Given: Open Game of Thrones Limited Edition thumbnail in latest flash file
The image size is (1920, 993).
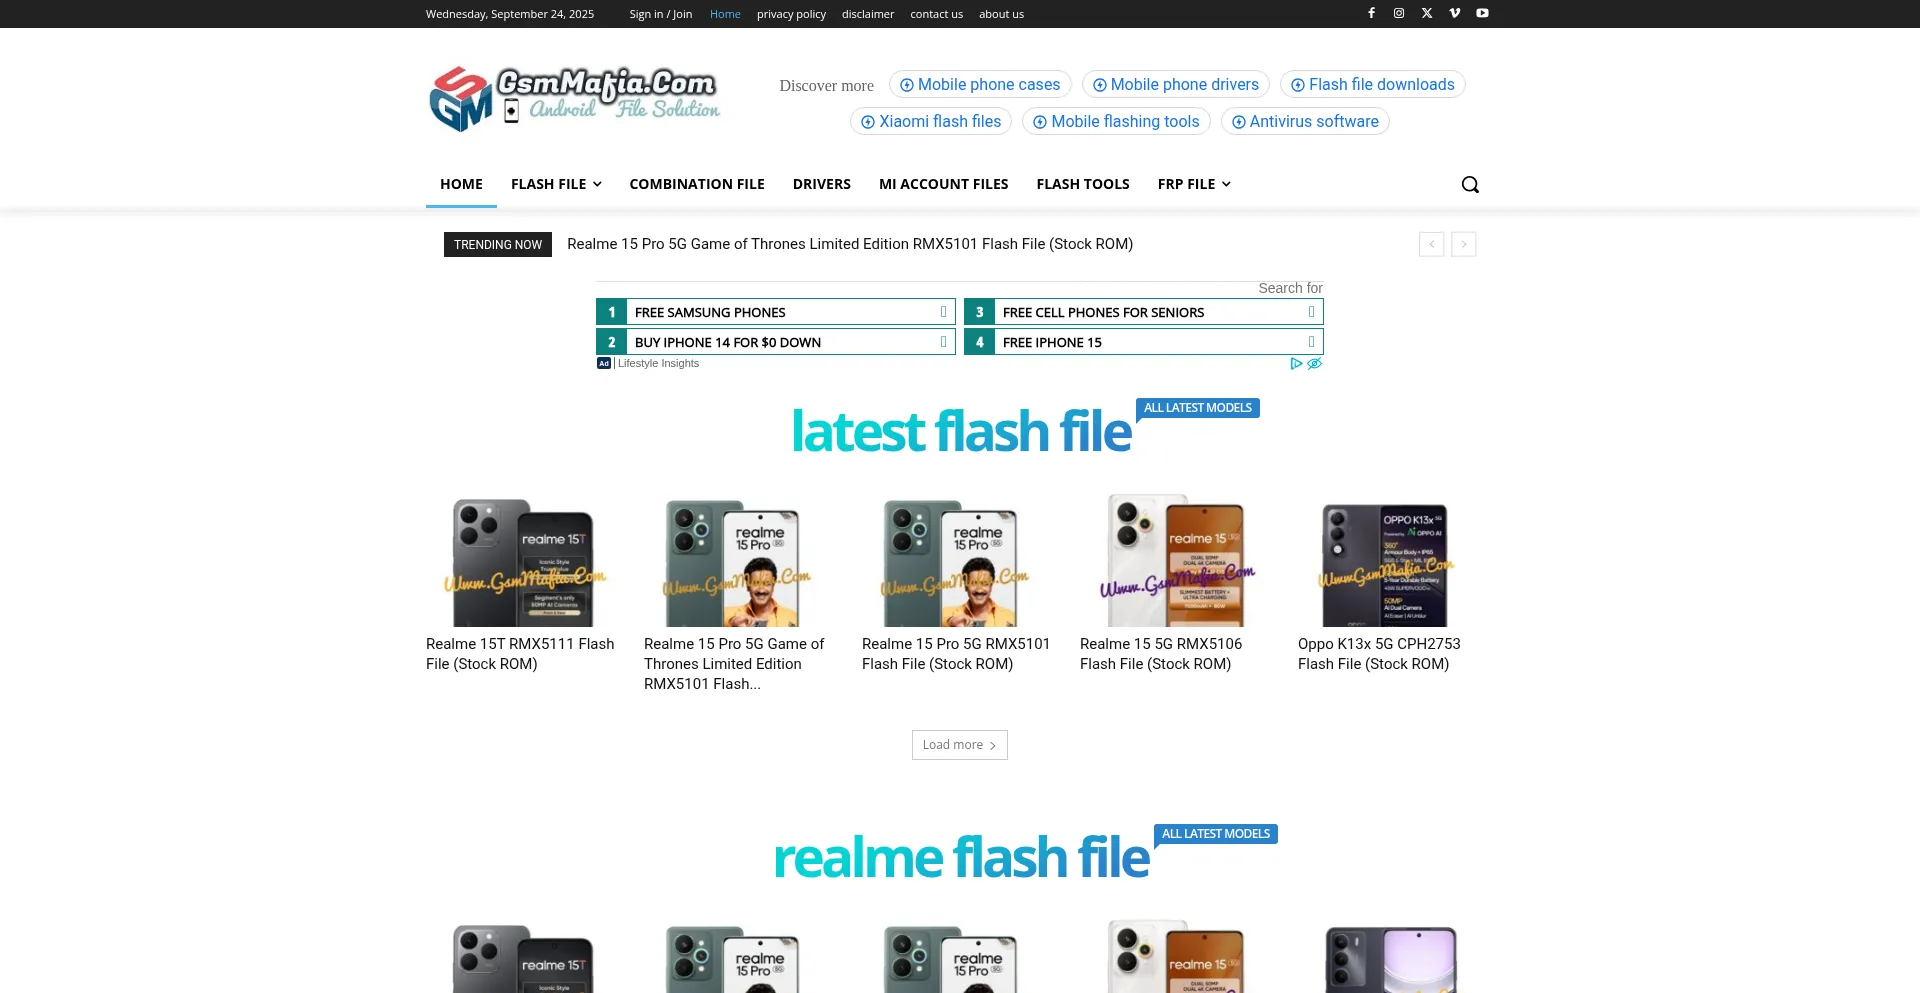Looking at the screenshot, I should click(x=740, y=560).
